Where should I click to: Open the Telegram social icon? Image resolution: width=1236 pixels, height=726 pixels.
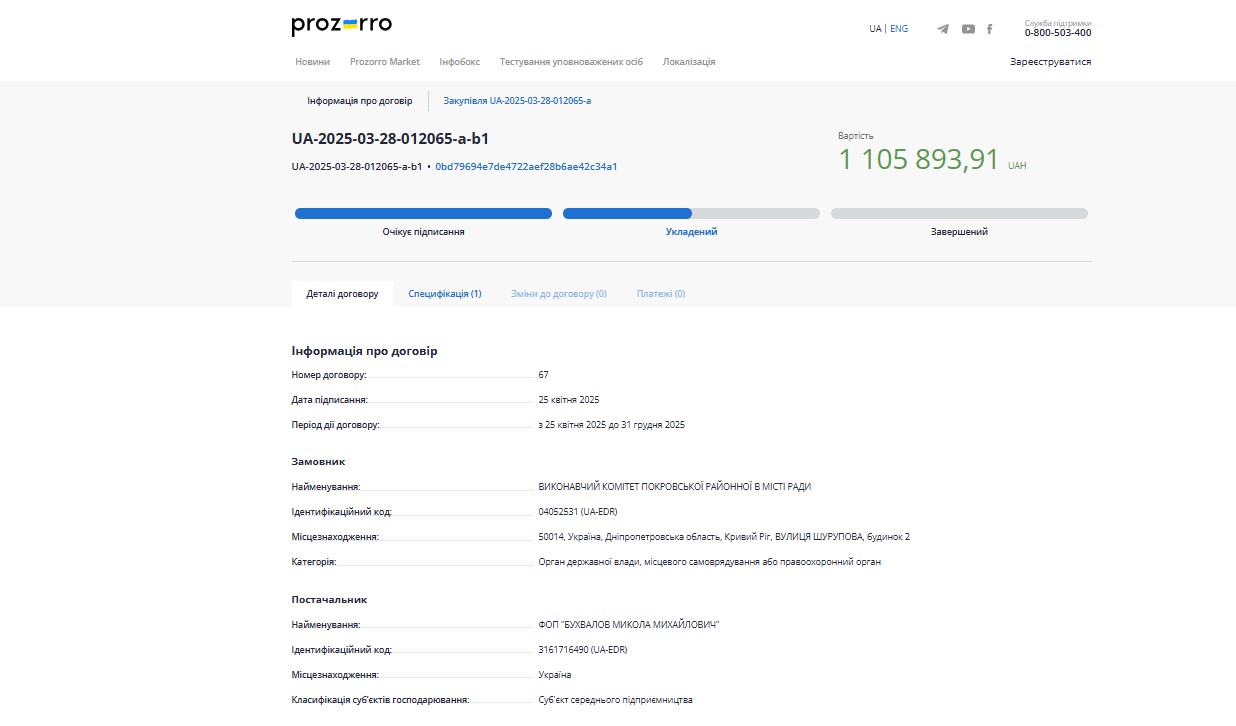click(943, 29)
